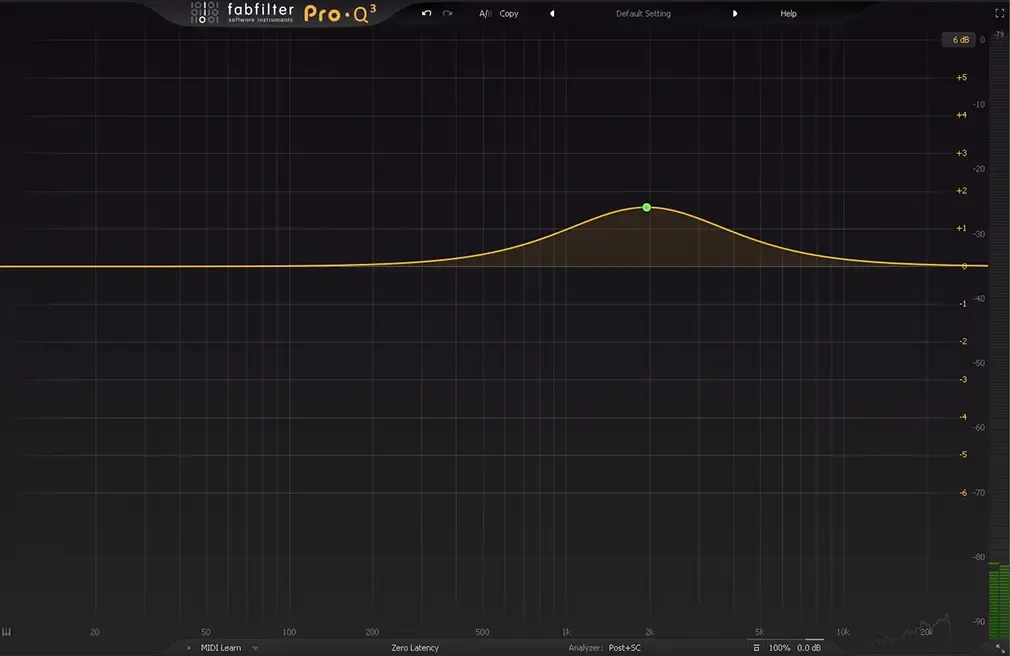
Task: Click the yellow EQ curve near 1k
Action: click(566, 229)
